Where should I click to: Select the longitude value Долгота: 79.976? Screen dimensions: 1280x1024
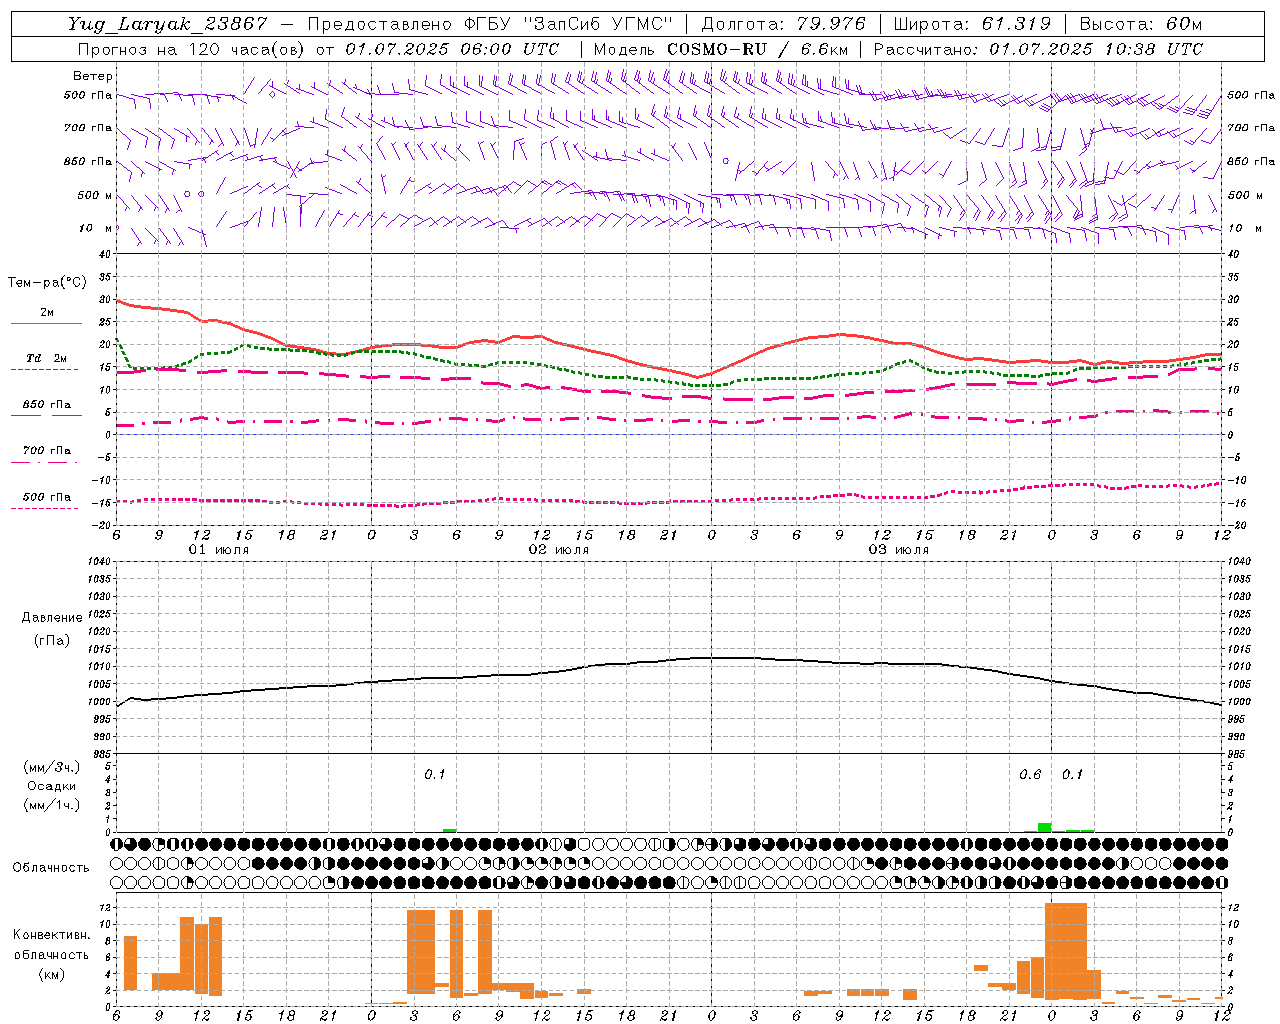pyautogui.click(x=784, y=24)
